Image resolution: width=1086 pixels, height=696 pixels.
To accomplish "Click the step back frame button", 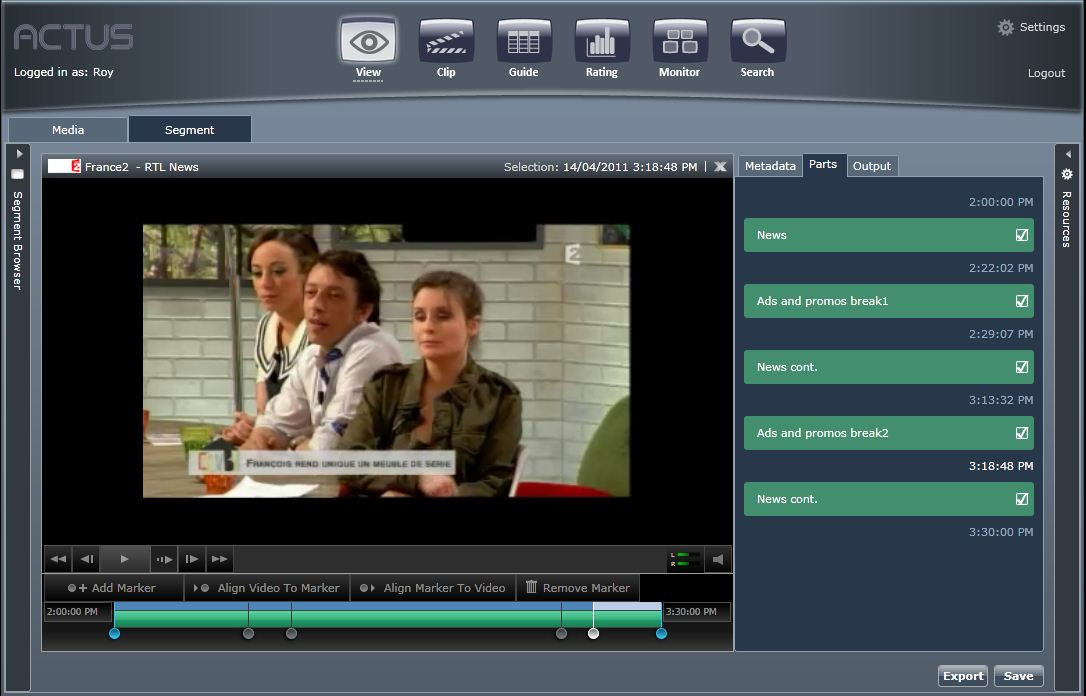I will [87, 559].
